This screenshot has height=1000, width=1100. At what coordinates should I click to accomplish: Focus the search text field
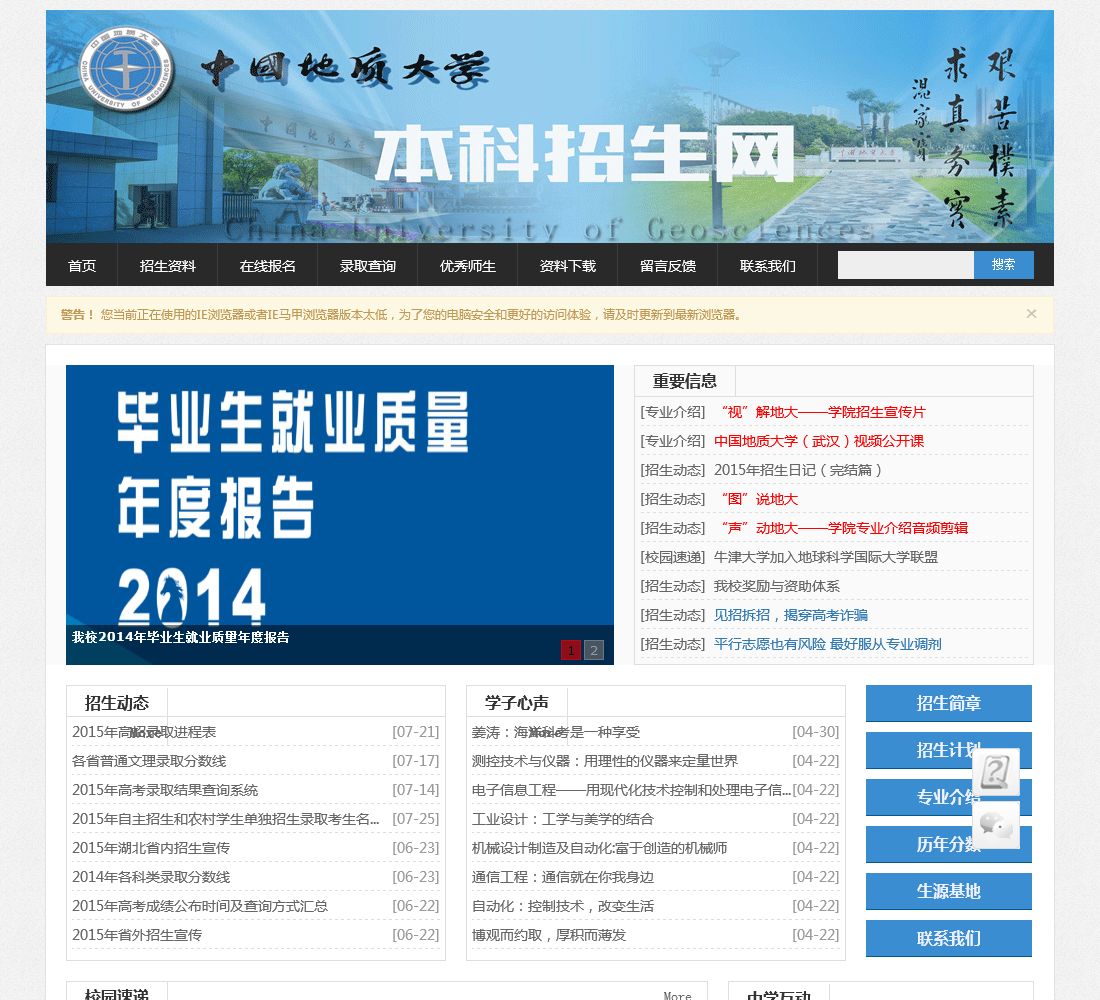point(906,265)
